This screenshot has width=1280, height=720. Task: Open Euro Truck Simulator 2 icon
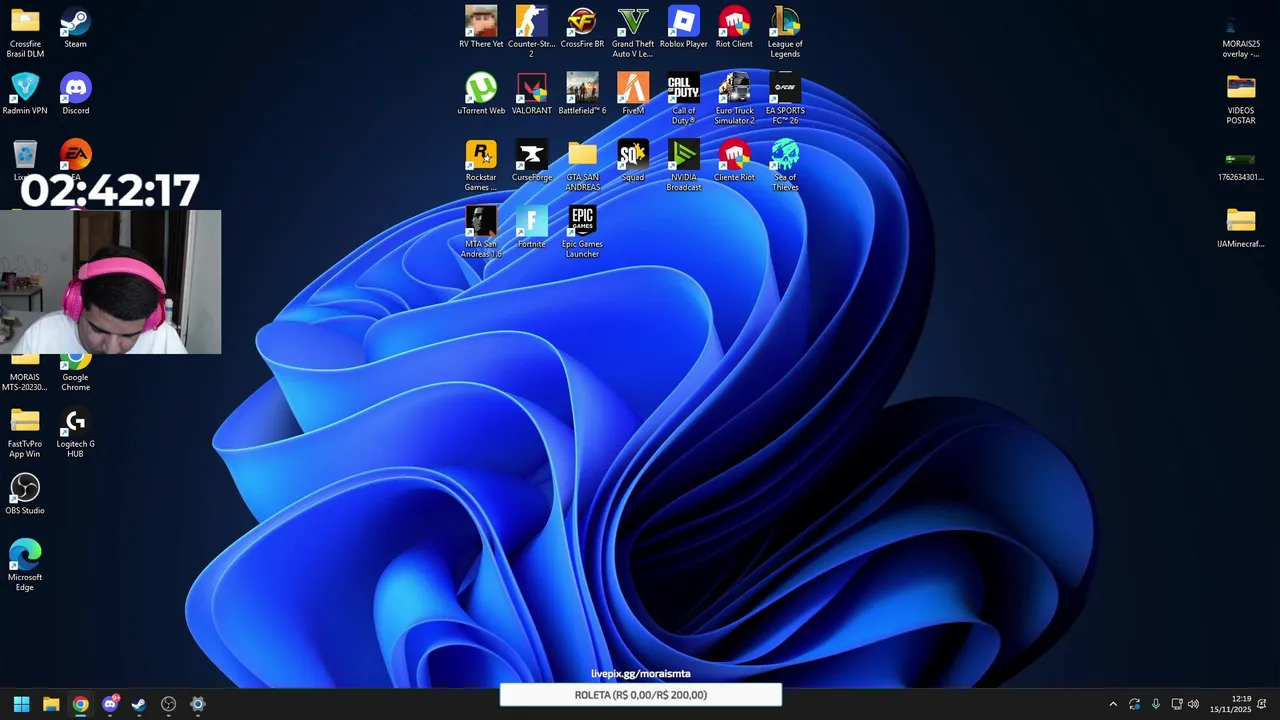tap(734, 99)
